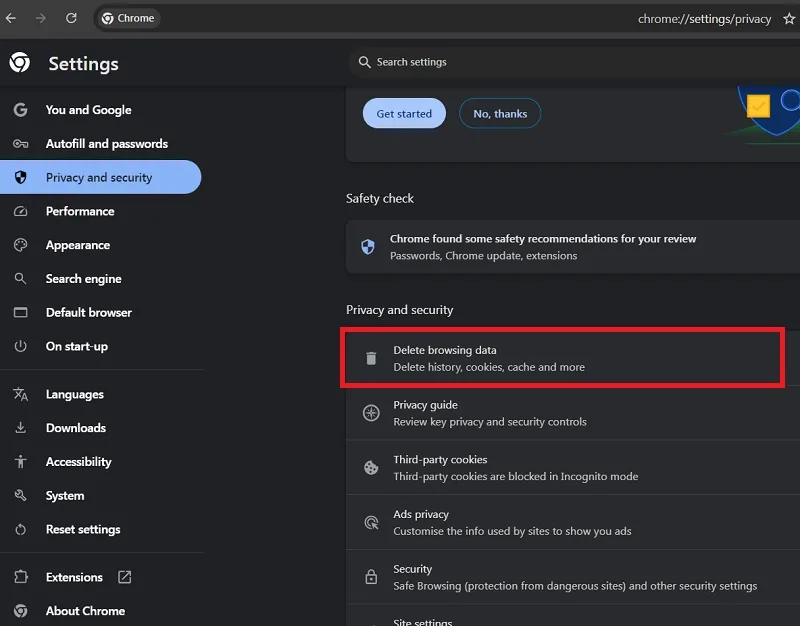Bookmark this page with star icon
The image size is (800, 626).
point(789,19)
